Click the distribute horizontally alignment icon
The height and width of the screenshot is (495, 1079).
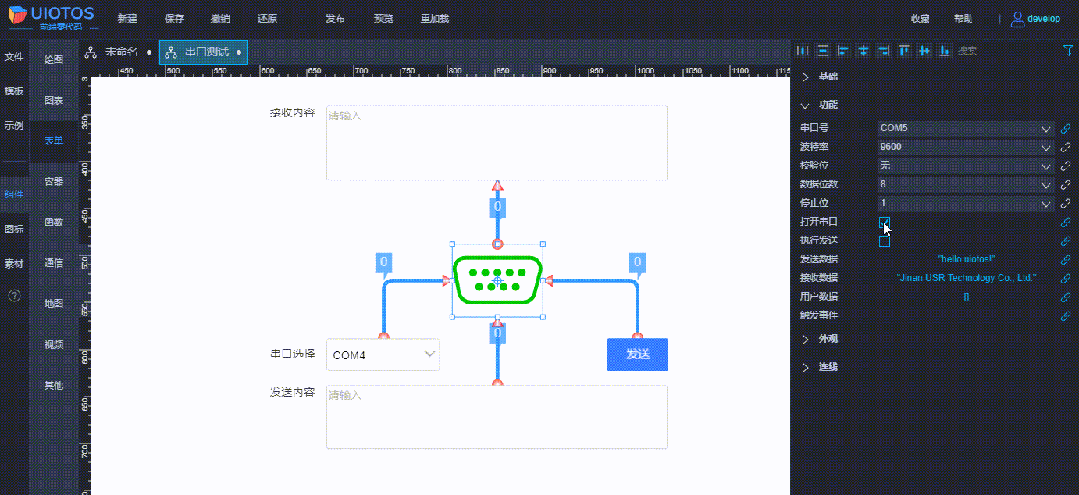pos(801,50)
